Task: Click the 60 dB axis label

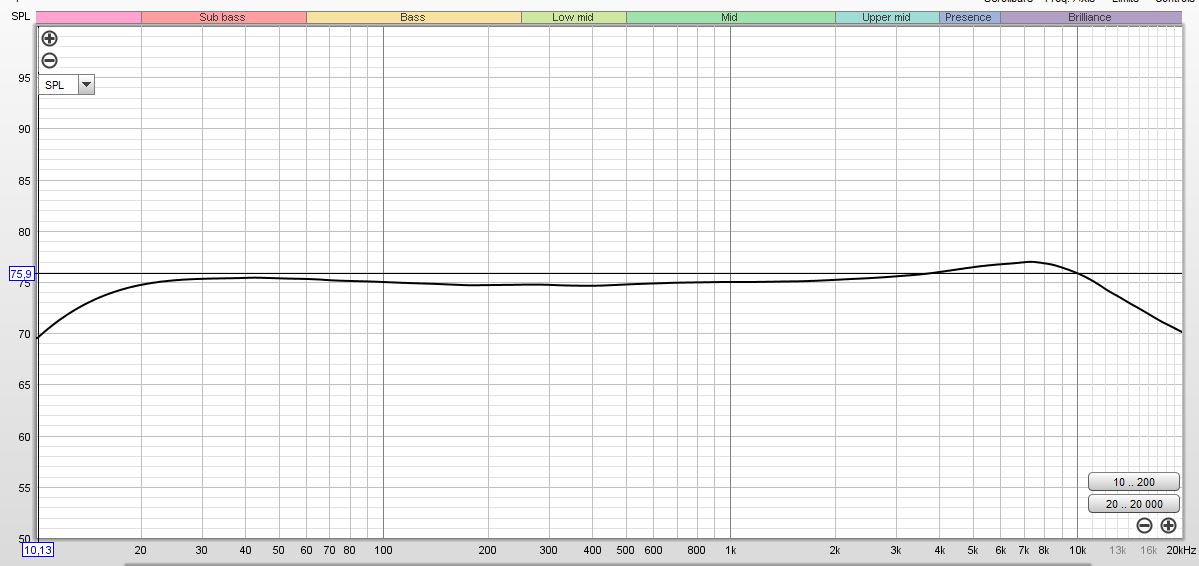Action: point(24,437)
